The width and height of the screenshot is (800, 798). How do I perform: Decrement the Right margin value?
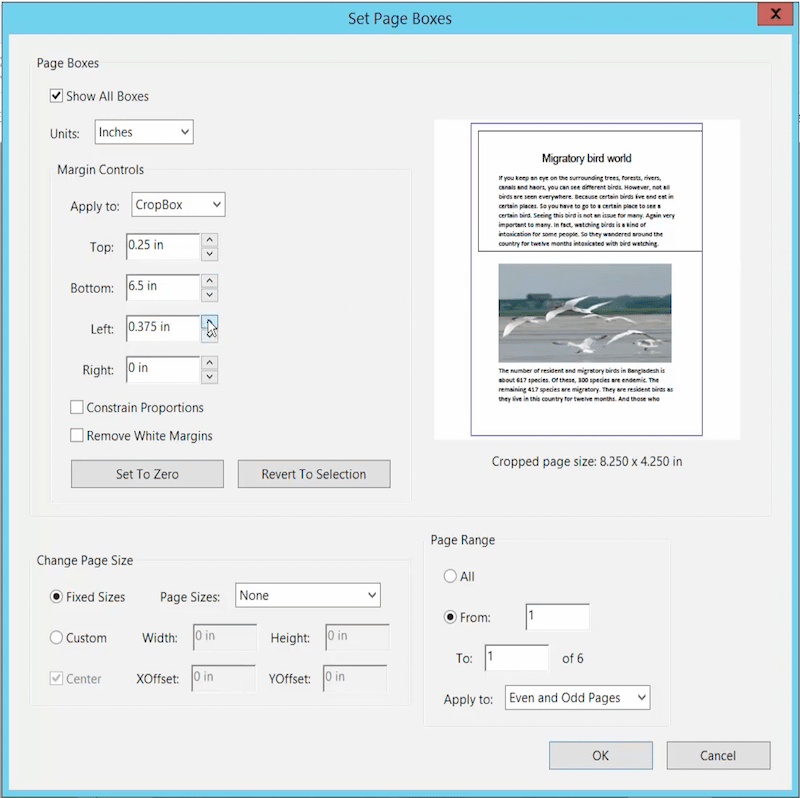(209, 375)
